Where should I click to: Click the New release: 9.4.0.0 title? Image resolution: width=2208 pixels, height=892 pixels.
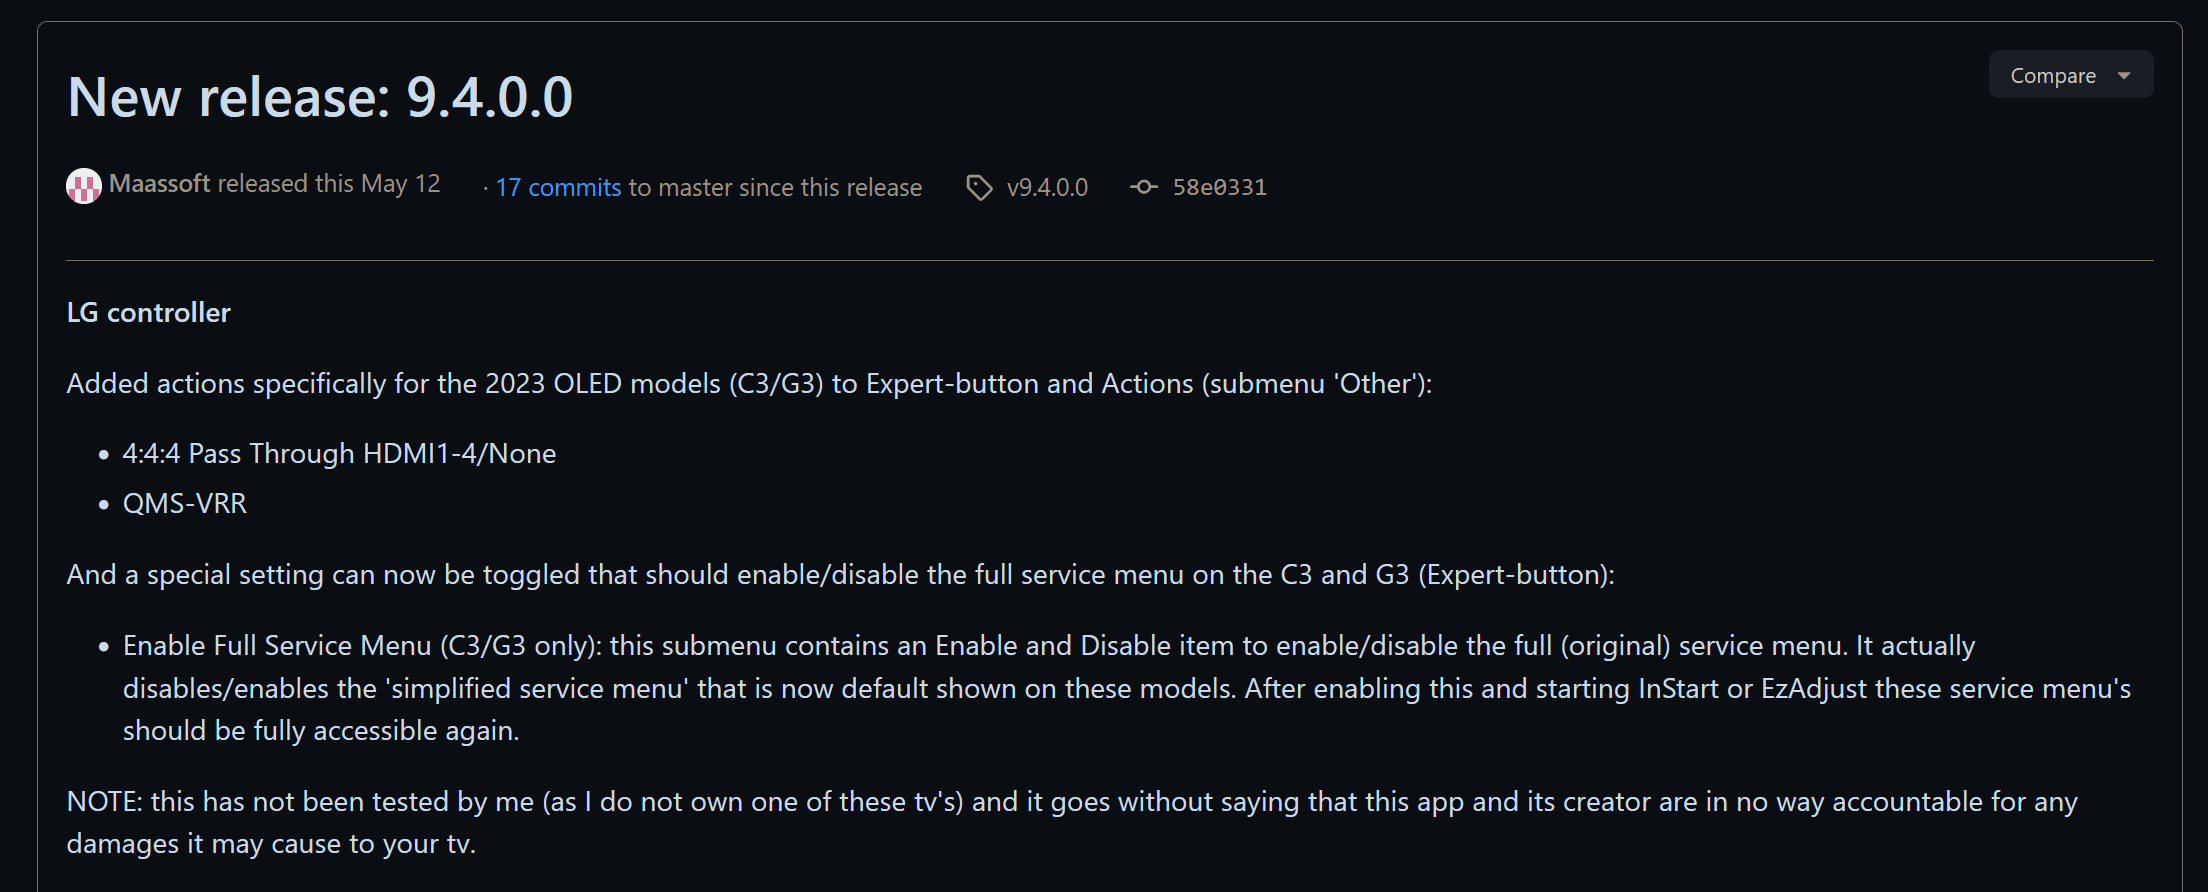tap(320, 97)
